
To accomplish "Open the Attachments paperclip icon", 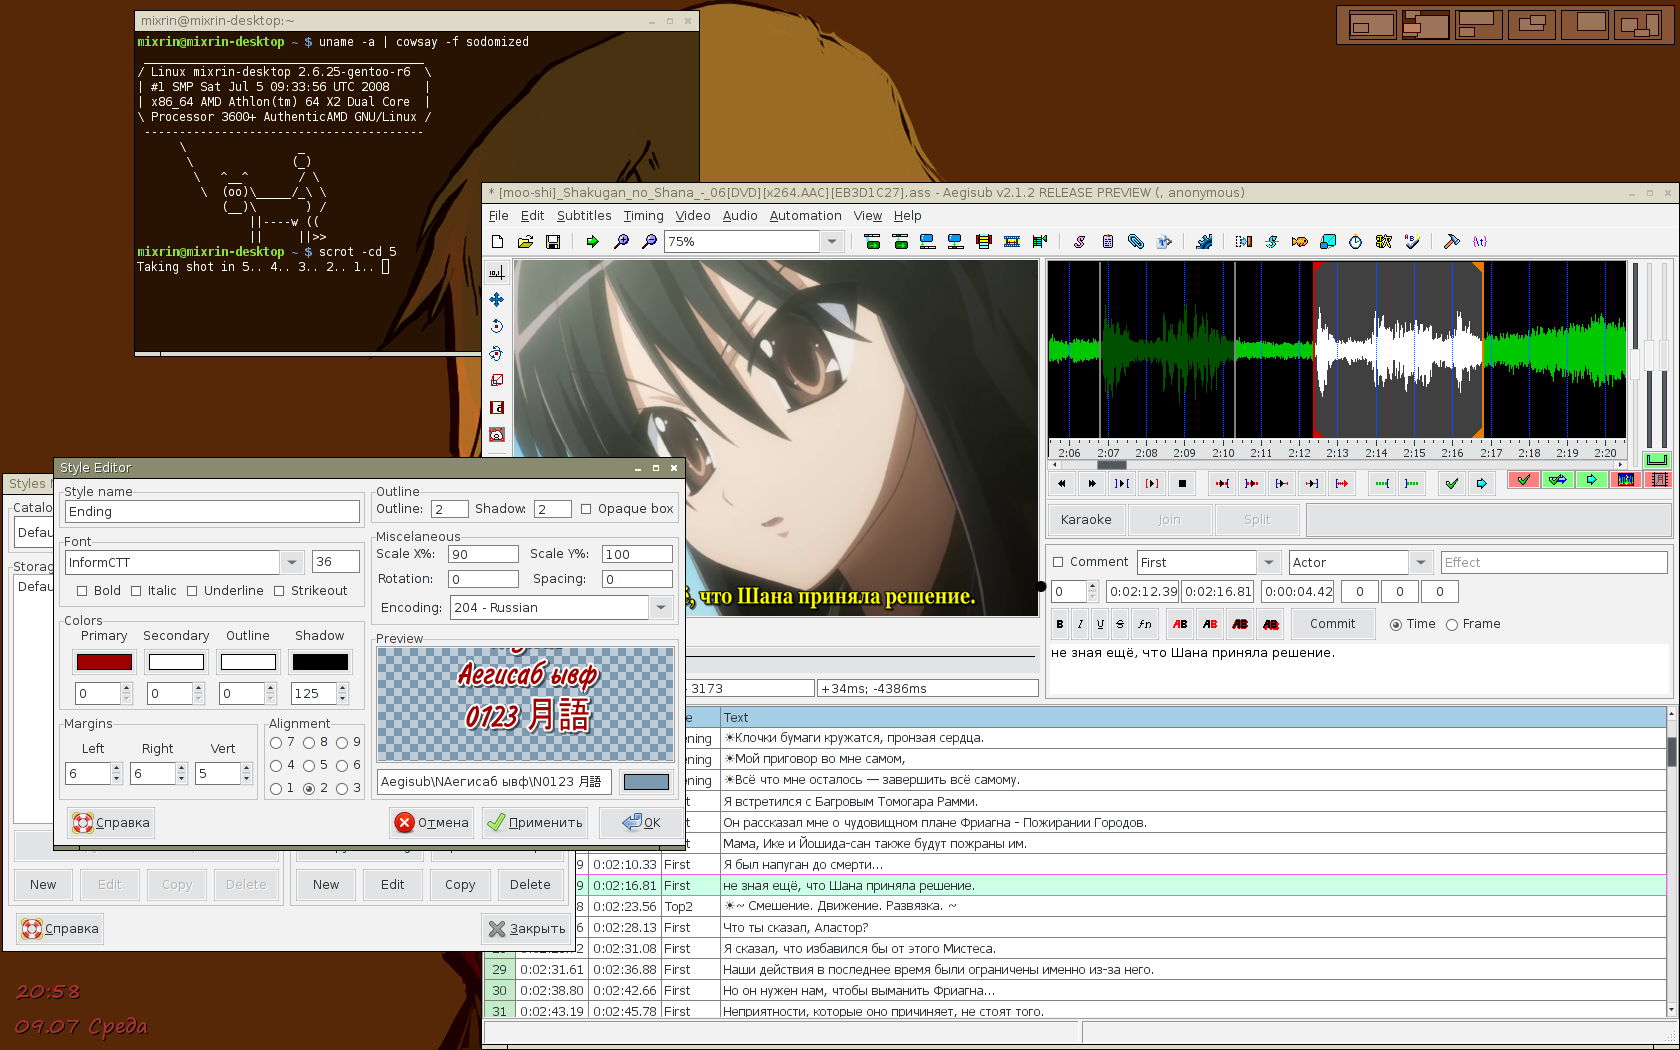I will [x=1136, y=241].
